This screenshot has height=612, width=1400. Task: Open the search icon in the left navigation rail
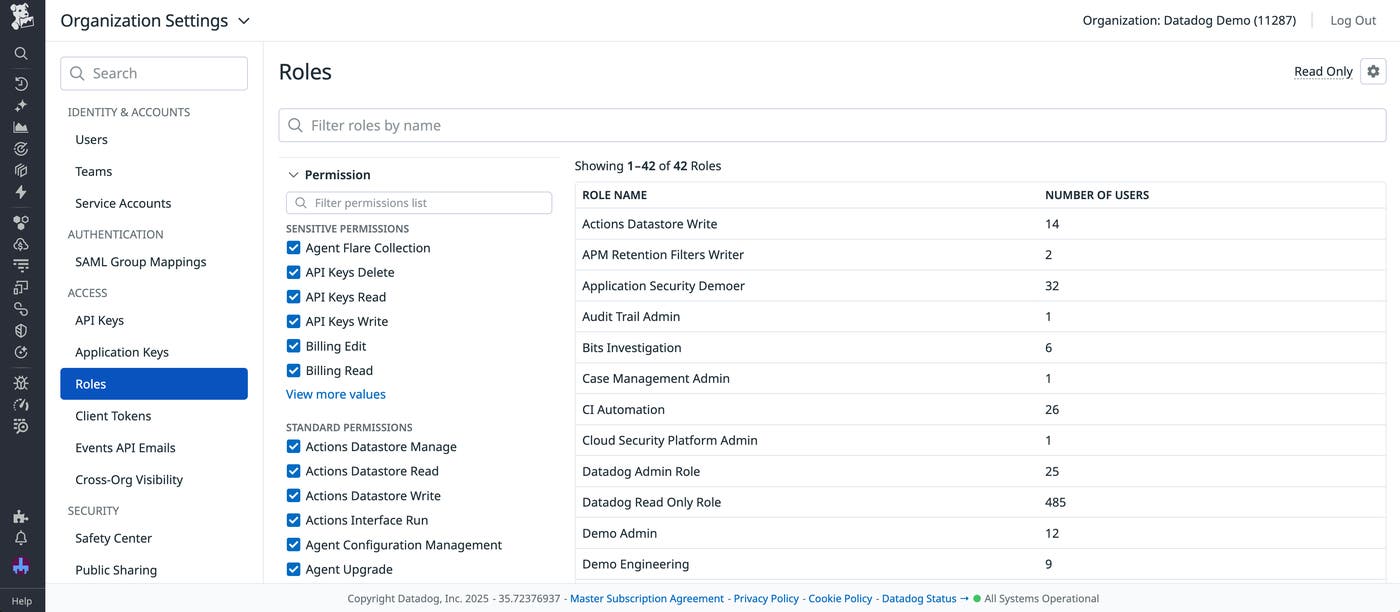point(21,51)
